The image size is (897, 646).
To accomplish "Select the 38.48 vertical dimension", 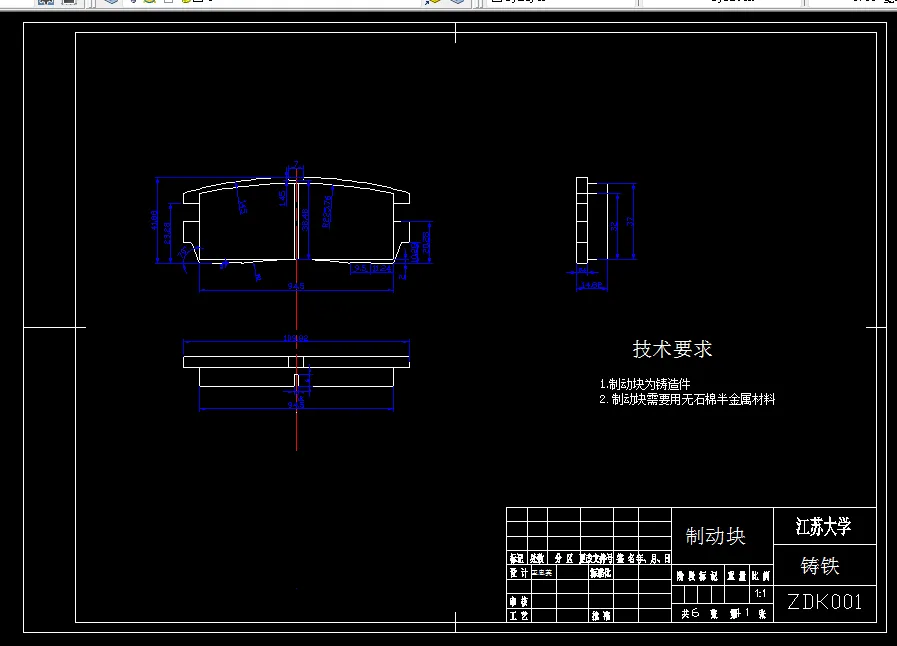I will (x=305, y=220).
